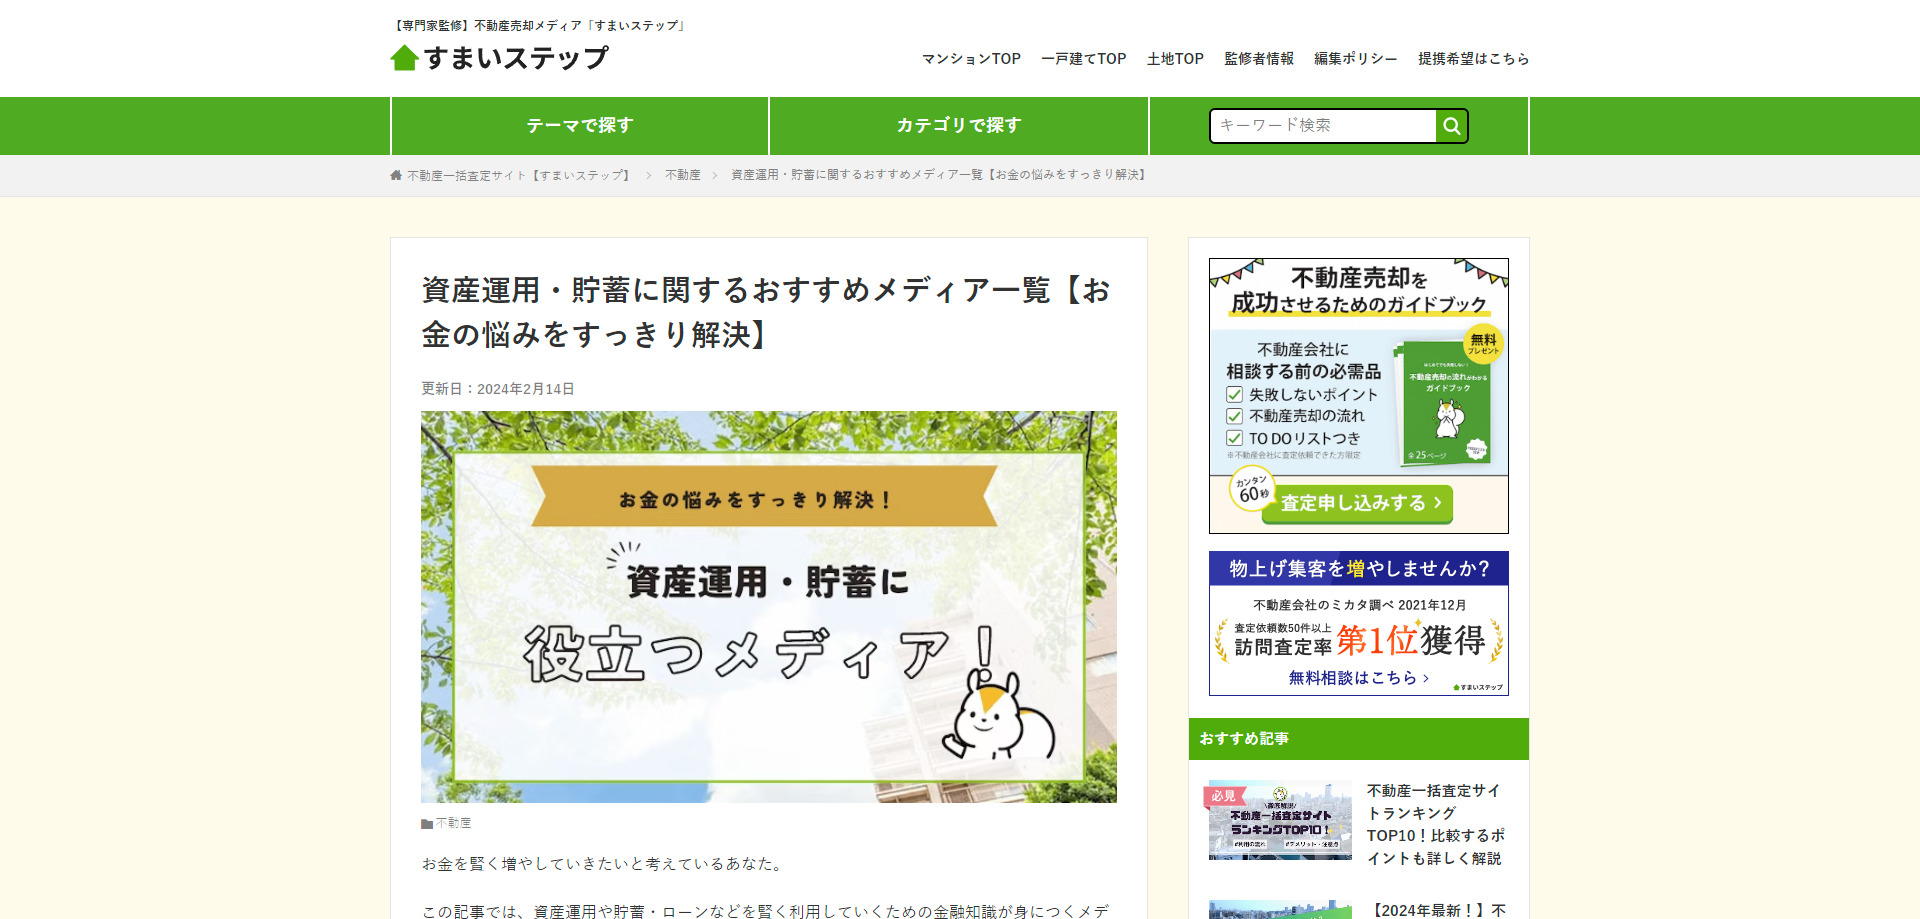Click the 無料プレゼント badge on the guidebook banner
Screen dimensions: 1920x919
(1483, 343)
